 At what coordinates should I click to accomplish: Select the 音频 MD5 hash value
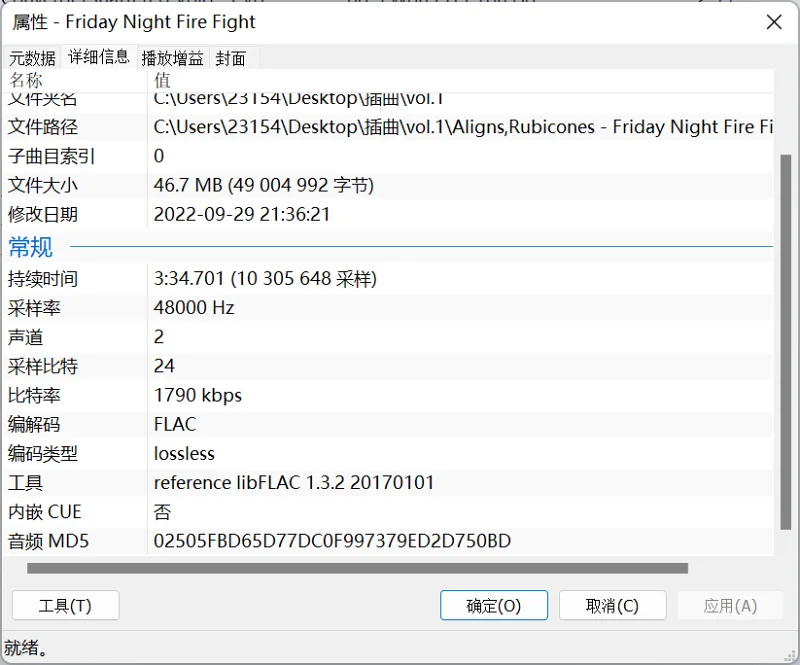click(332, 541)
